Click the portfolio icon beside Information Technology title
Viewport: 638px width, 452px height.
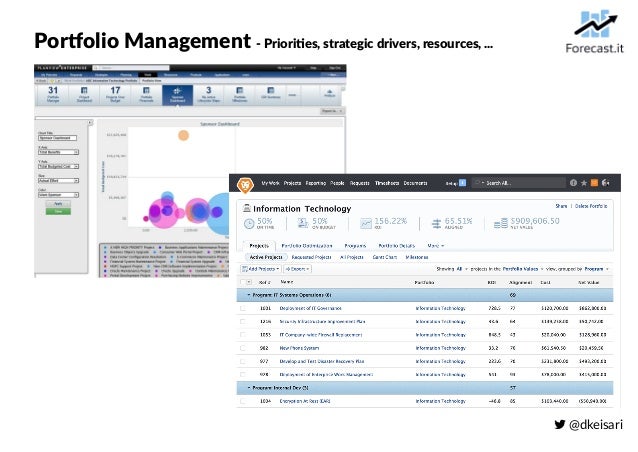click(x=247, y=208)
